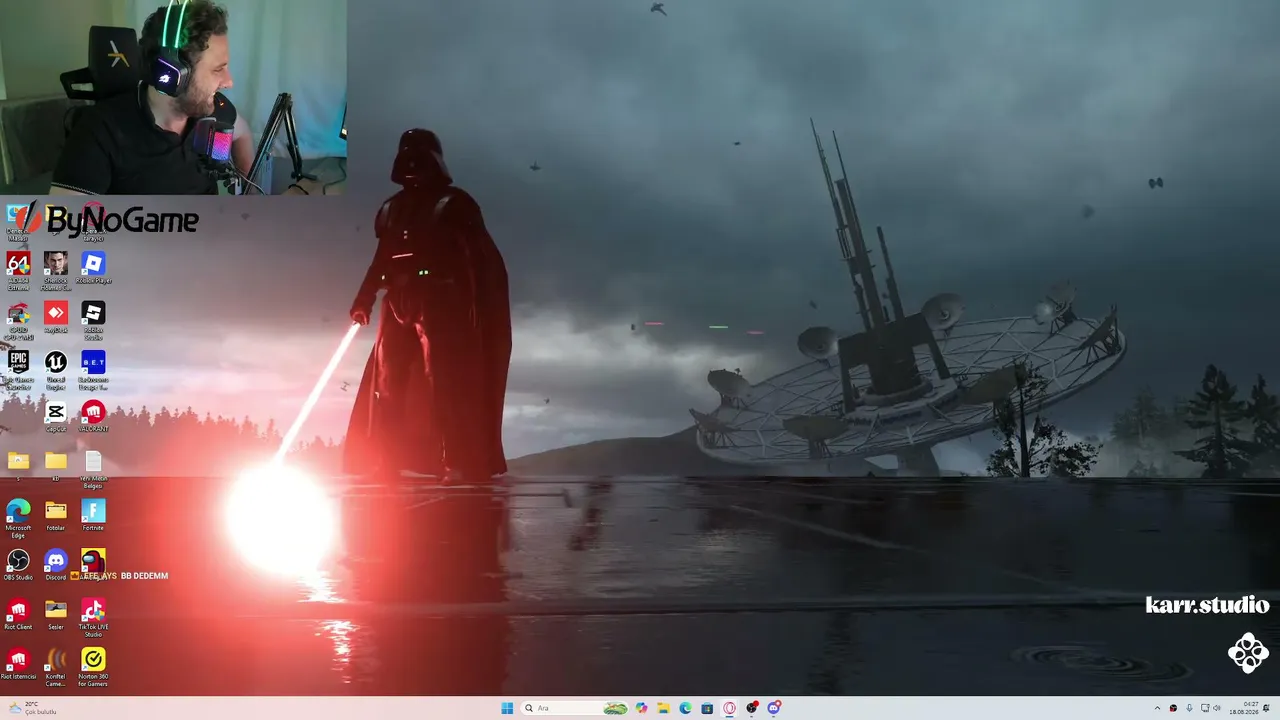Open the Sherlock Holmes game shortcut

[56, 268]
